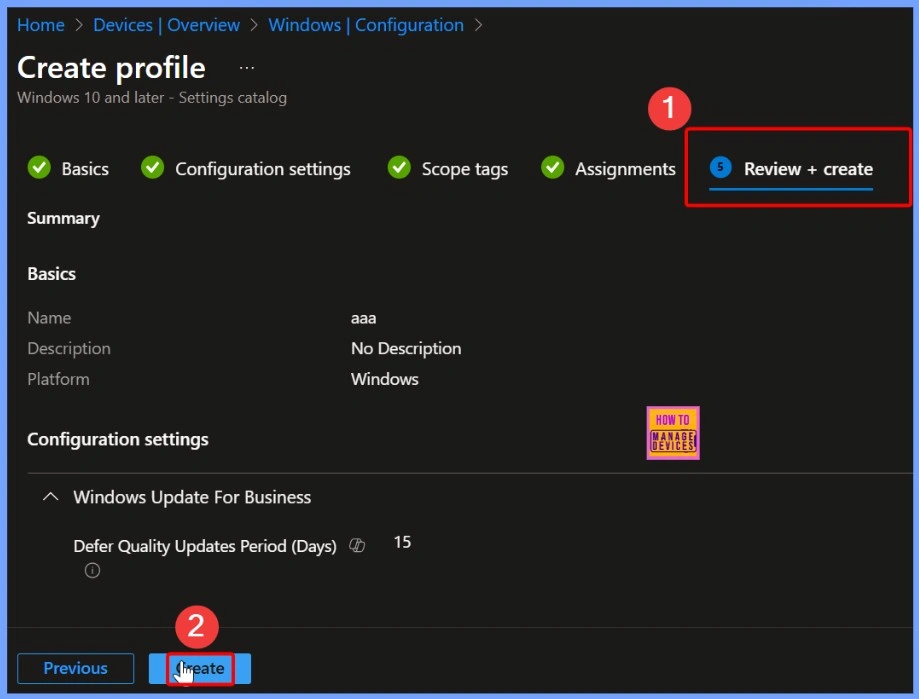Image resolution: width=919 pixels, height=699 pixels.
Task: Open the more options ellipsis next to Create profile
Action: tap(247, 68)
